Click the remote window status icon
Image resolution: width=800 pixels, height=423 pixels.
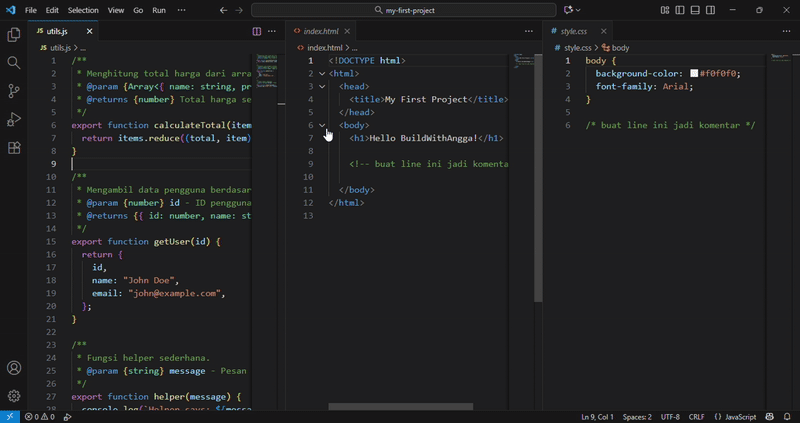point(10,417)
